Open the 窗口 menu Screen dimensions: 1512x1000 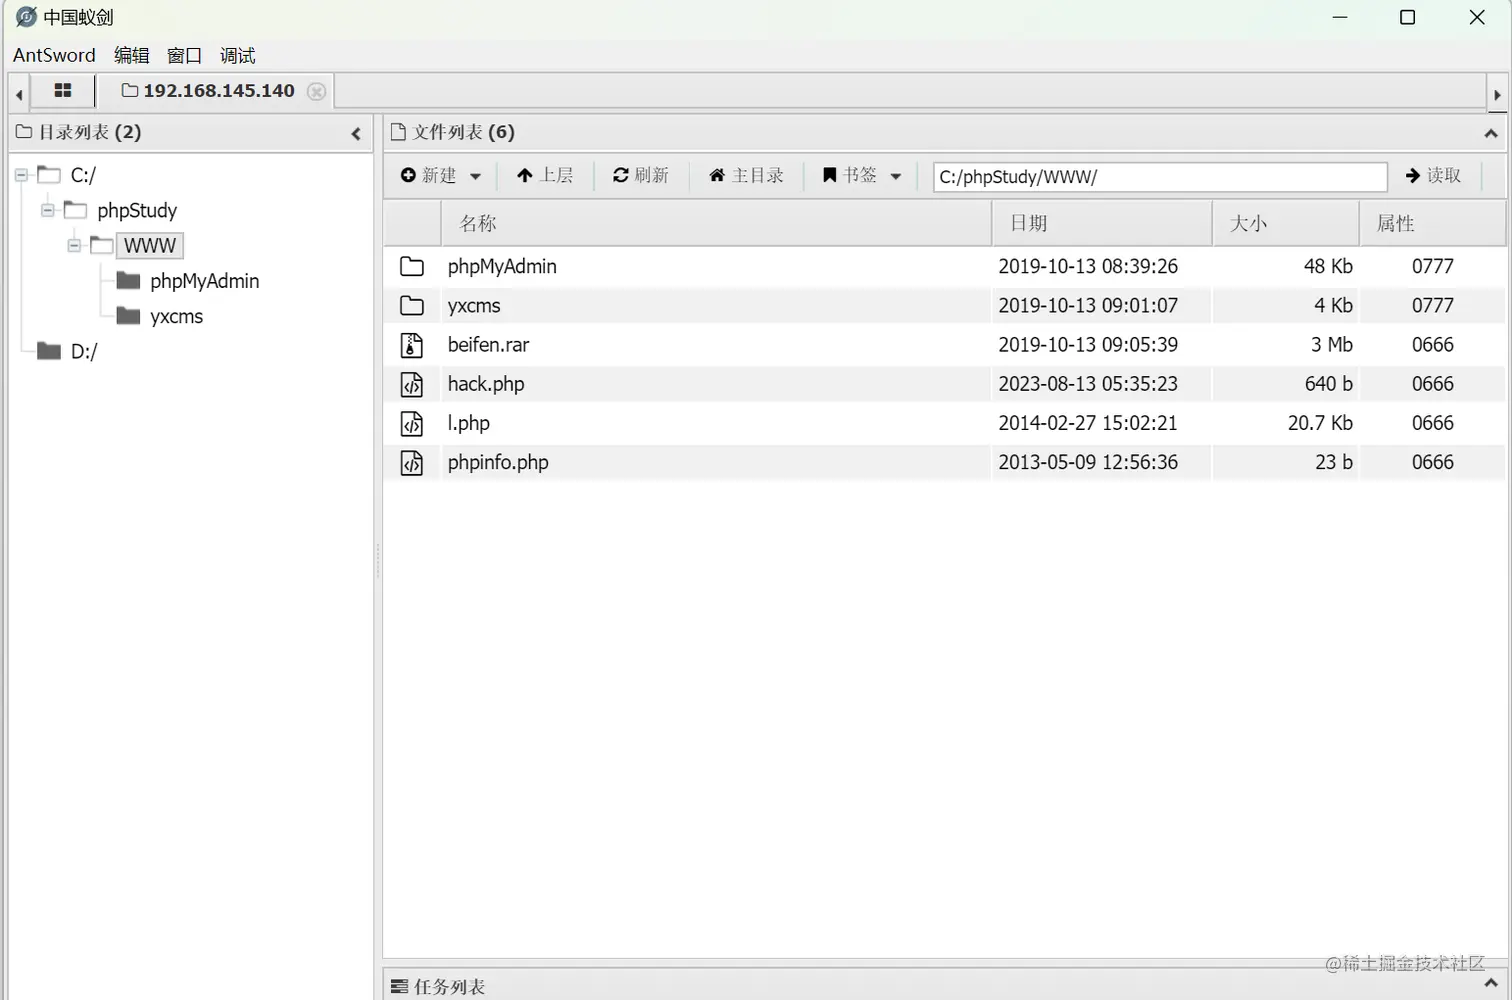click(184, 55)
